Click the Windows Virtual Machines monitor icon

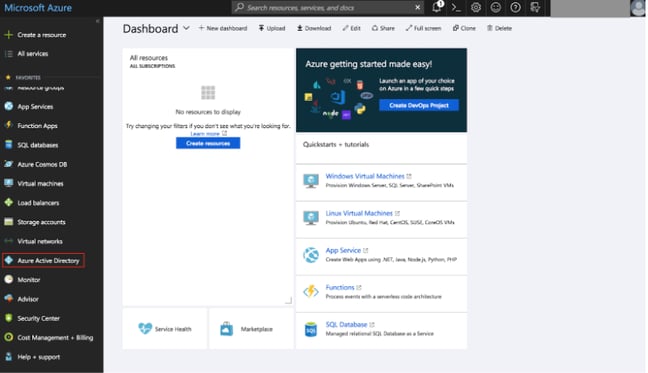(x=311, y=181)
